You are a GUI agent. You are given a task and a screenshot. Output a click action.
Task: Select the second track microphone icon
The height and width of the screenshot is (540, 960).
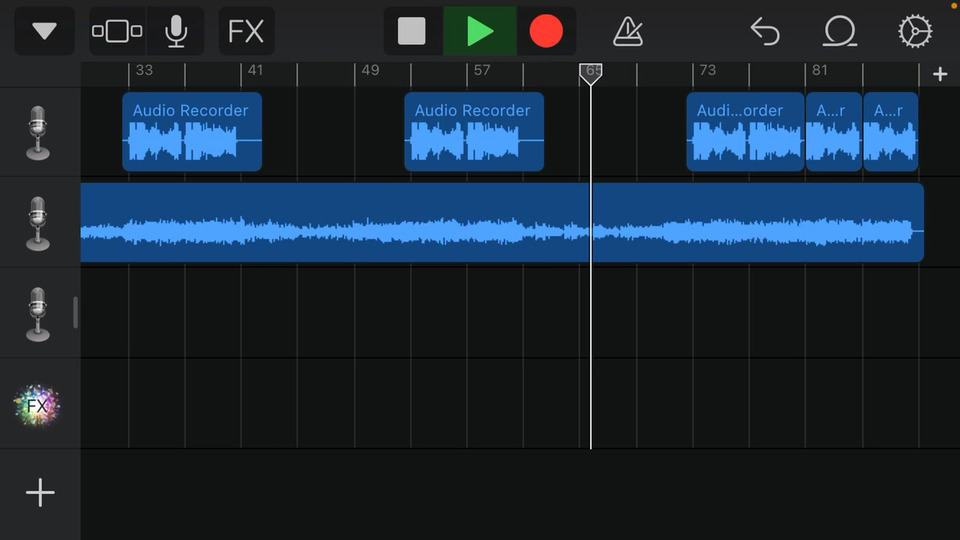pyautogui.click(x=38, y=223)
